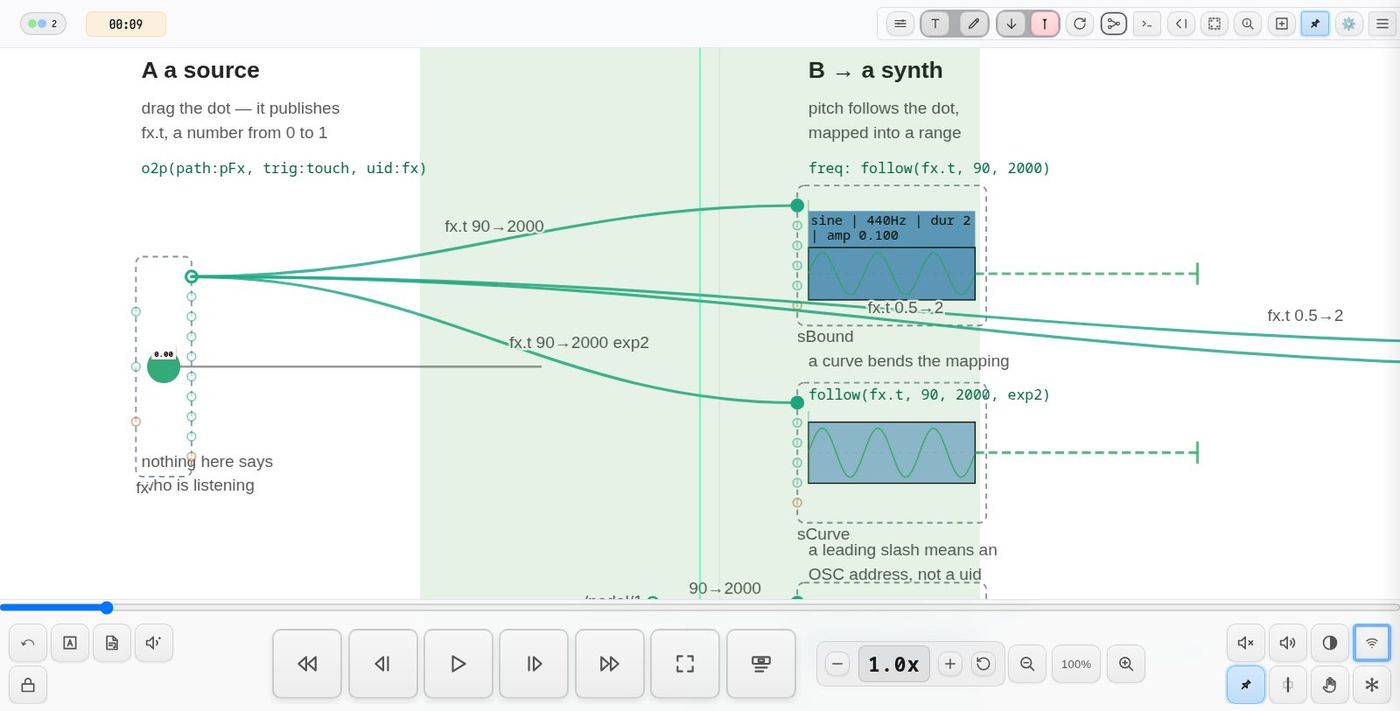The width and height of the screenshot is (1400, 711).
Task: Click the document page icon
Action: click(112, 643)
